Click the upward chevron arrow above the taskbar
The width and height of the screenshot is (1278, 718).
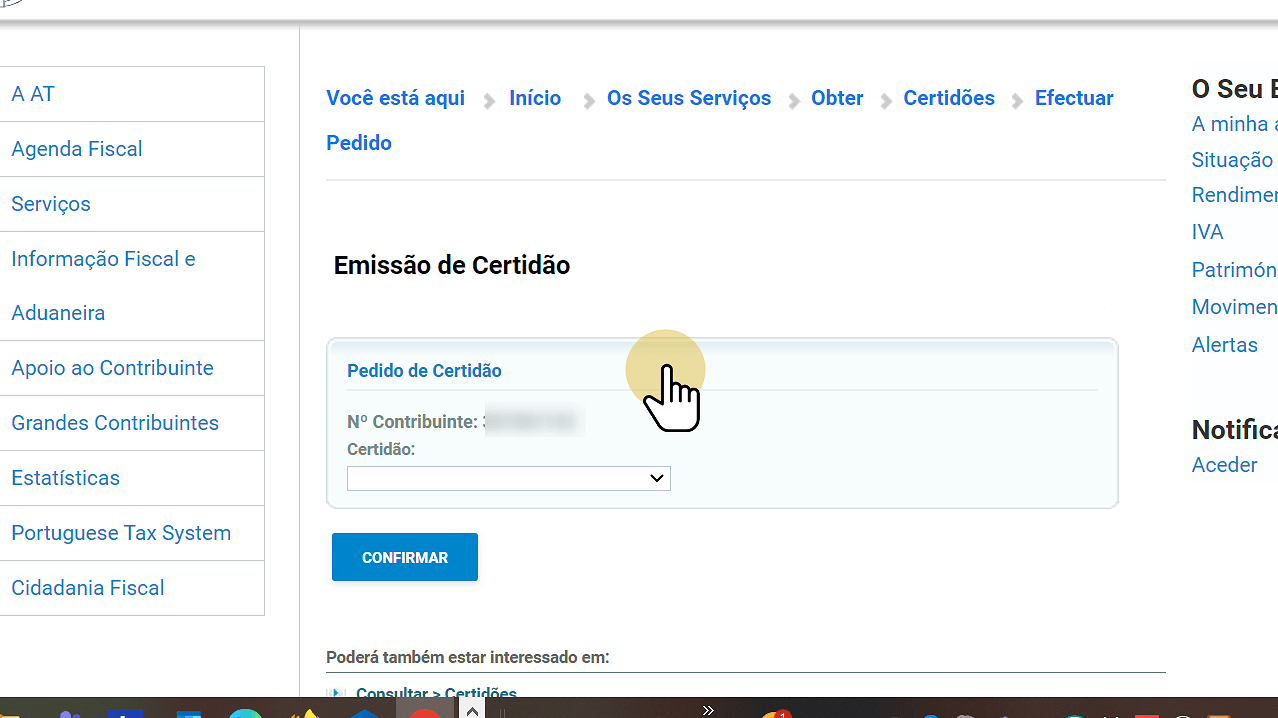pyautogui.click(x=472, y=711)
